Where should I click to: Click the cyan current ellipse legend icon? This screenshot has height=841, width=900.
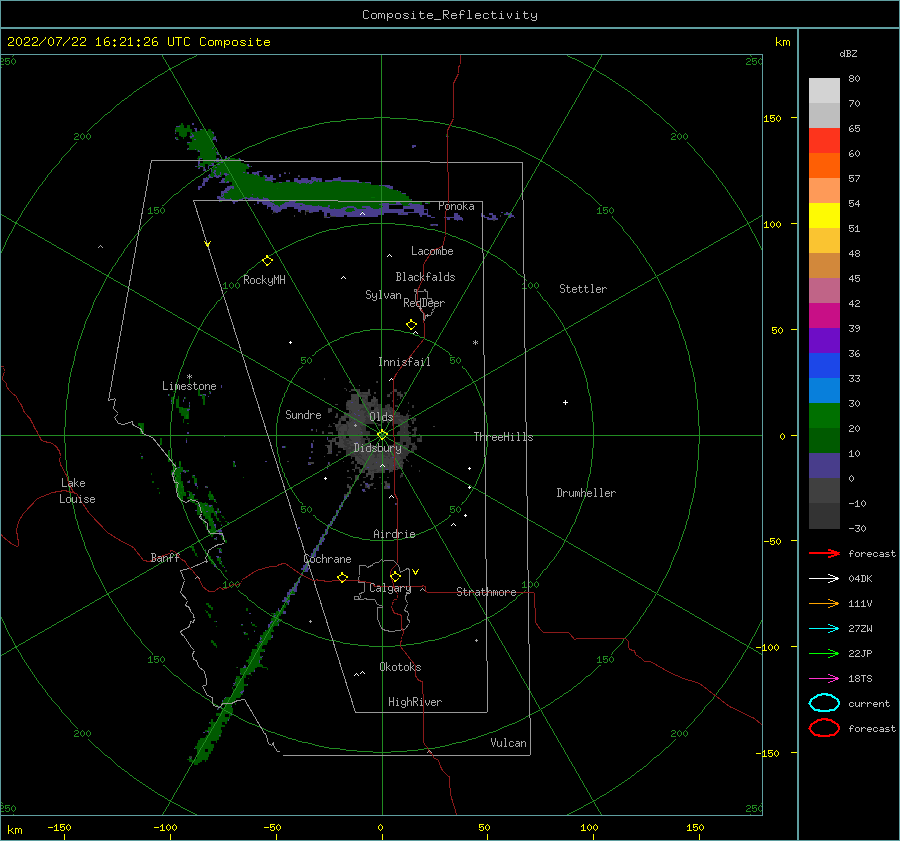pyautogui.click(x=824, y=703)
